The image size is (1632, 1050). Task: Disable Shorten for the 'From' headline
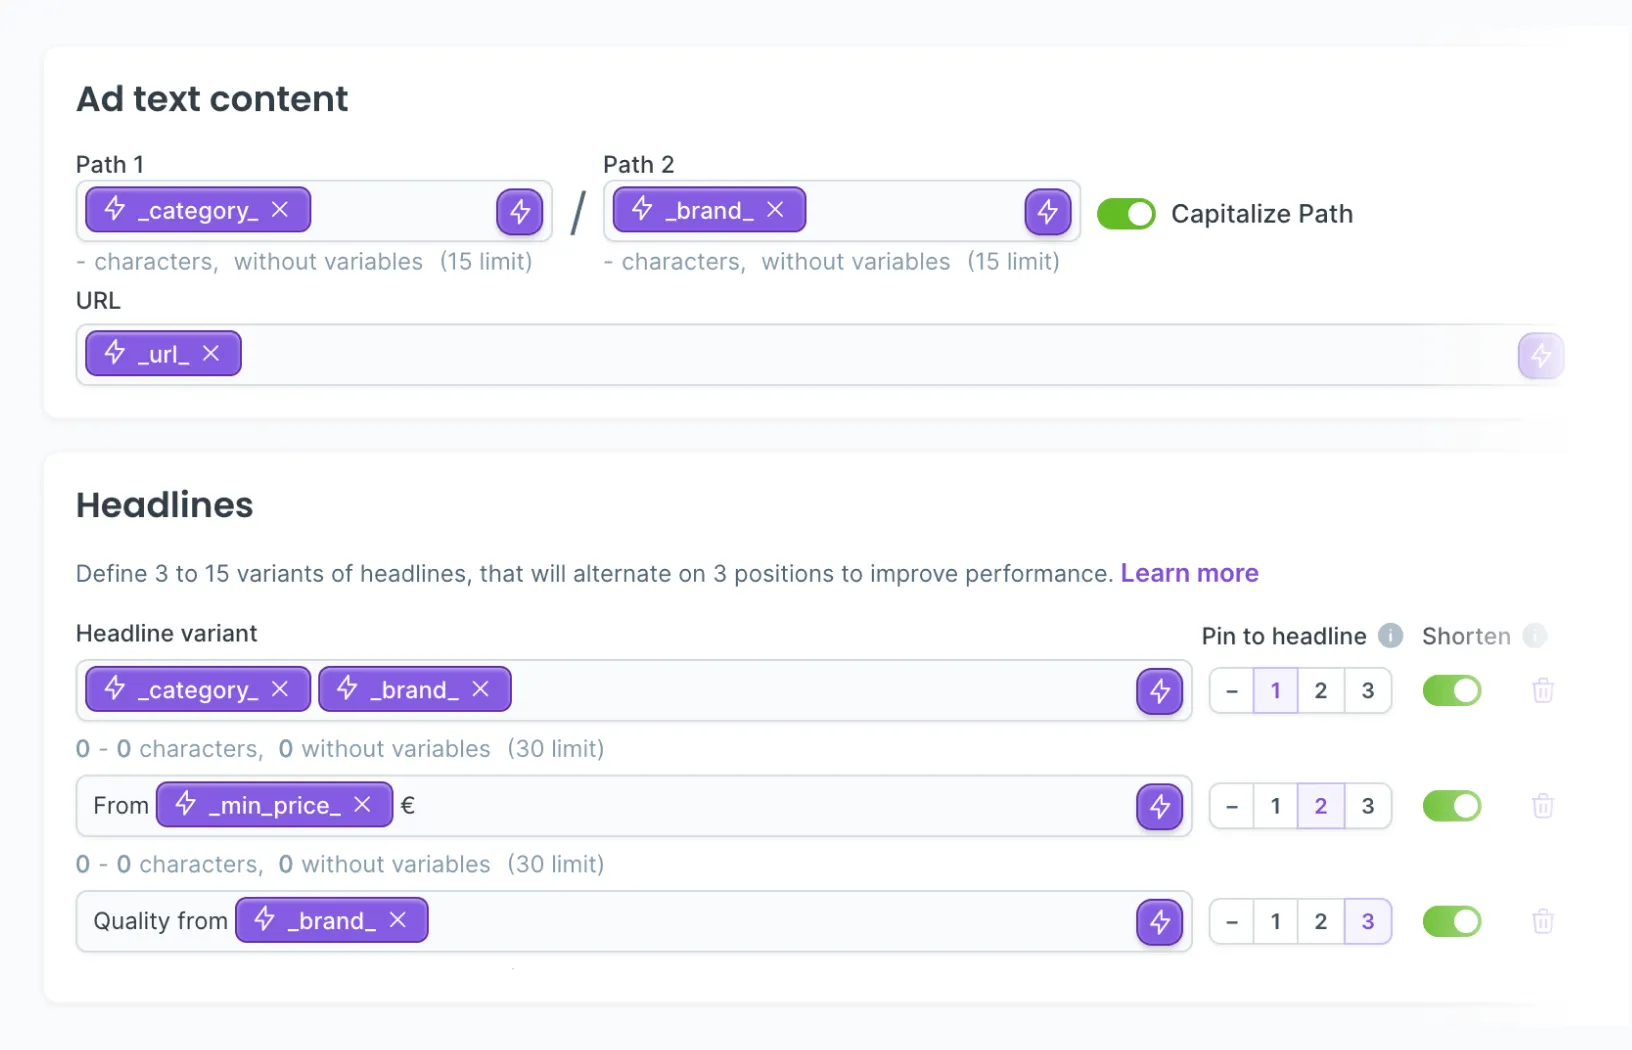point(1452,806)
